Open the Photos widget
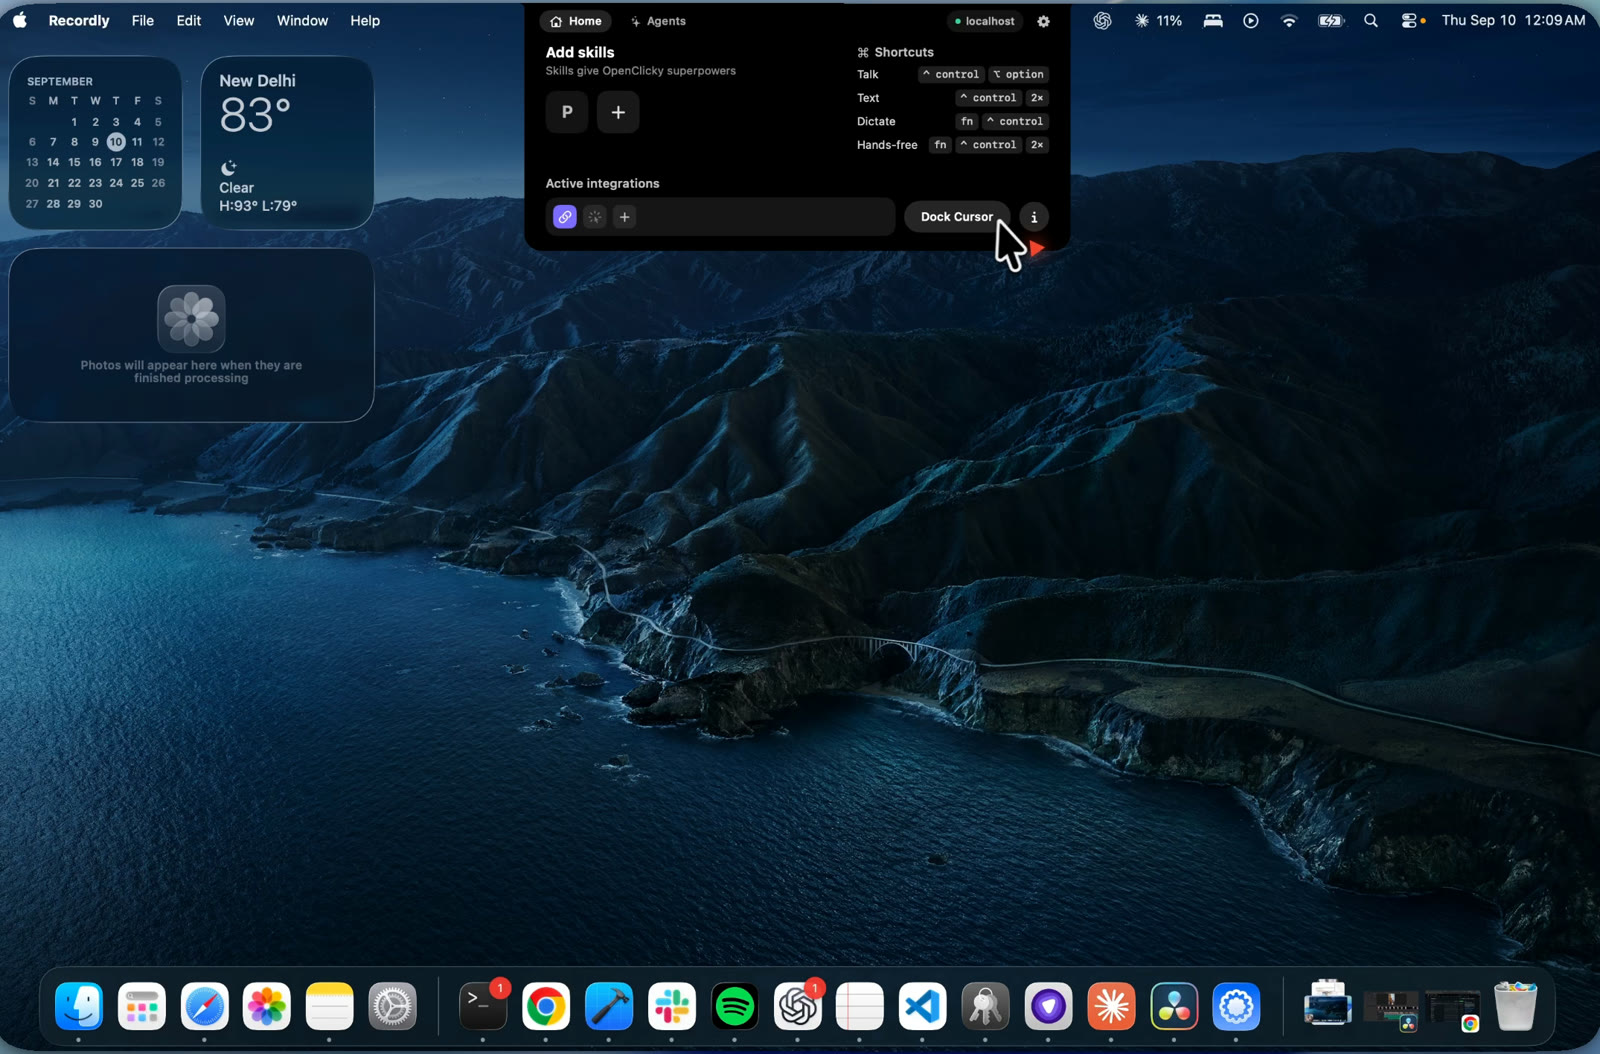The height and width of the screenshot is (1054, 1600). coord(191,335)
